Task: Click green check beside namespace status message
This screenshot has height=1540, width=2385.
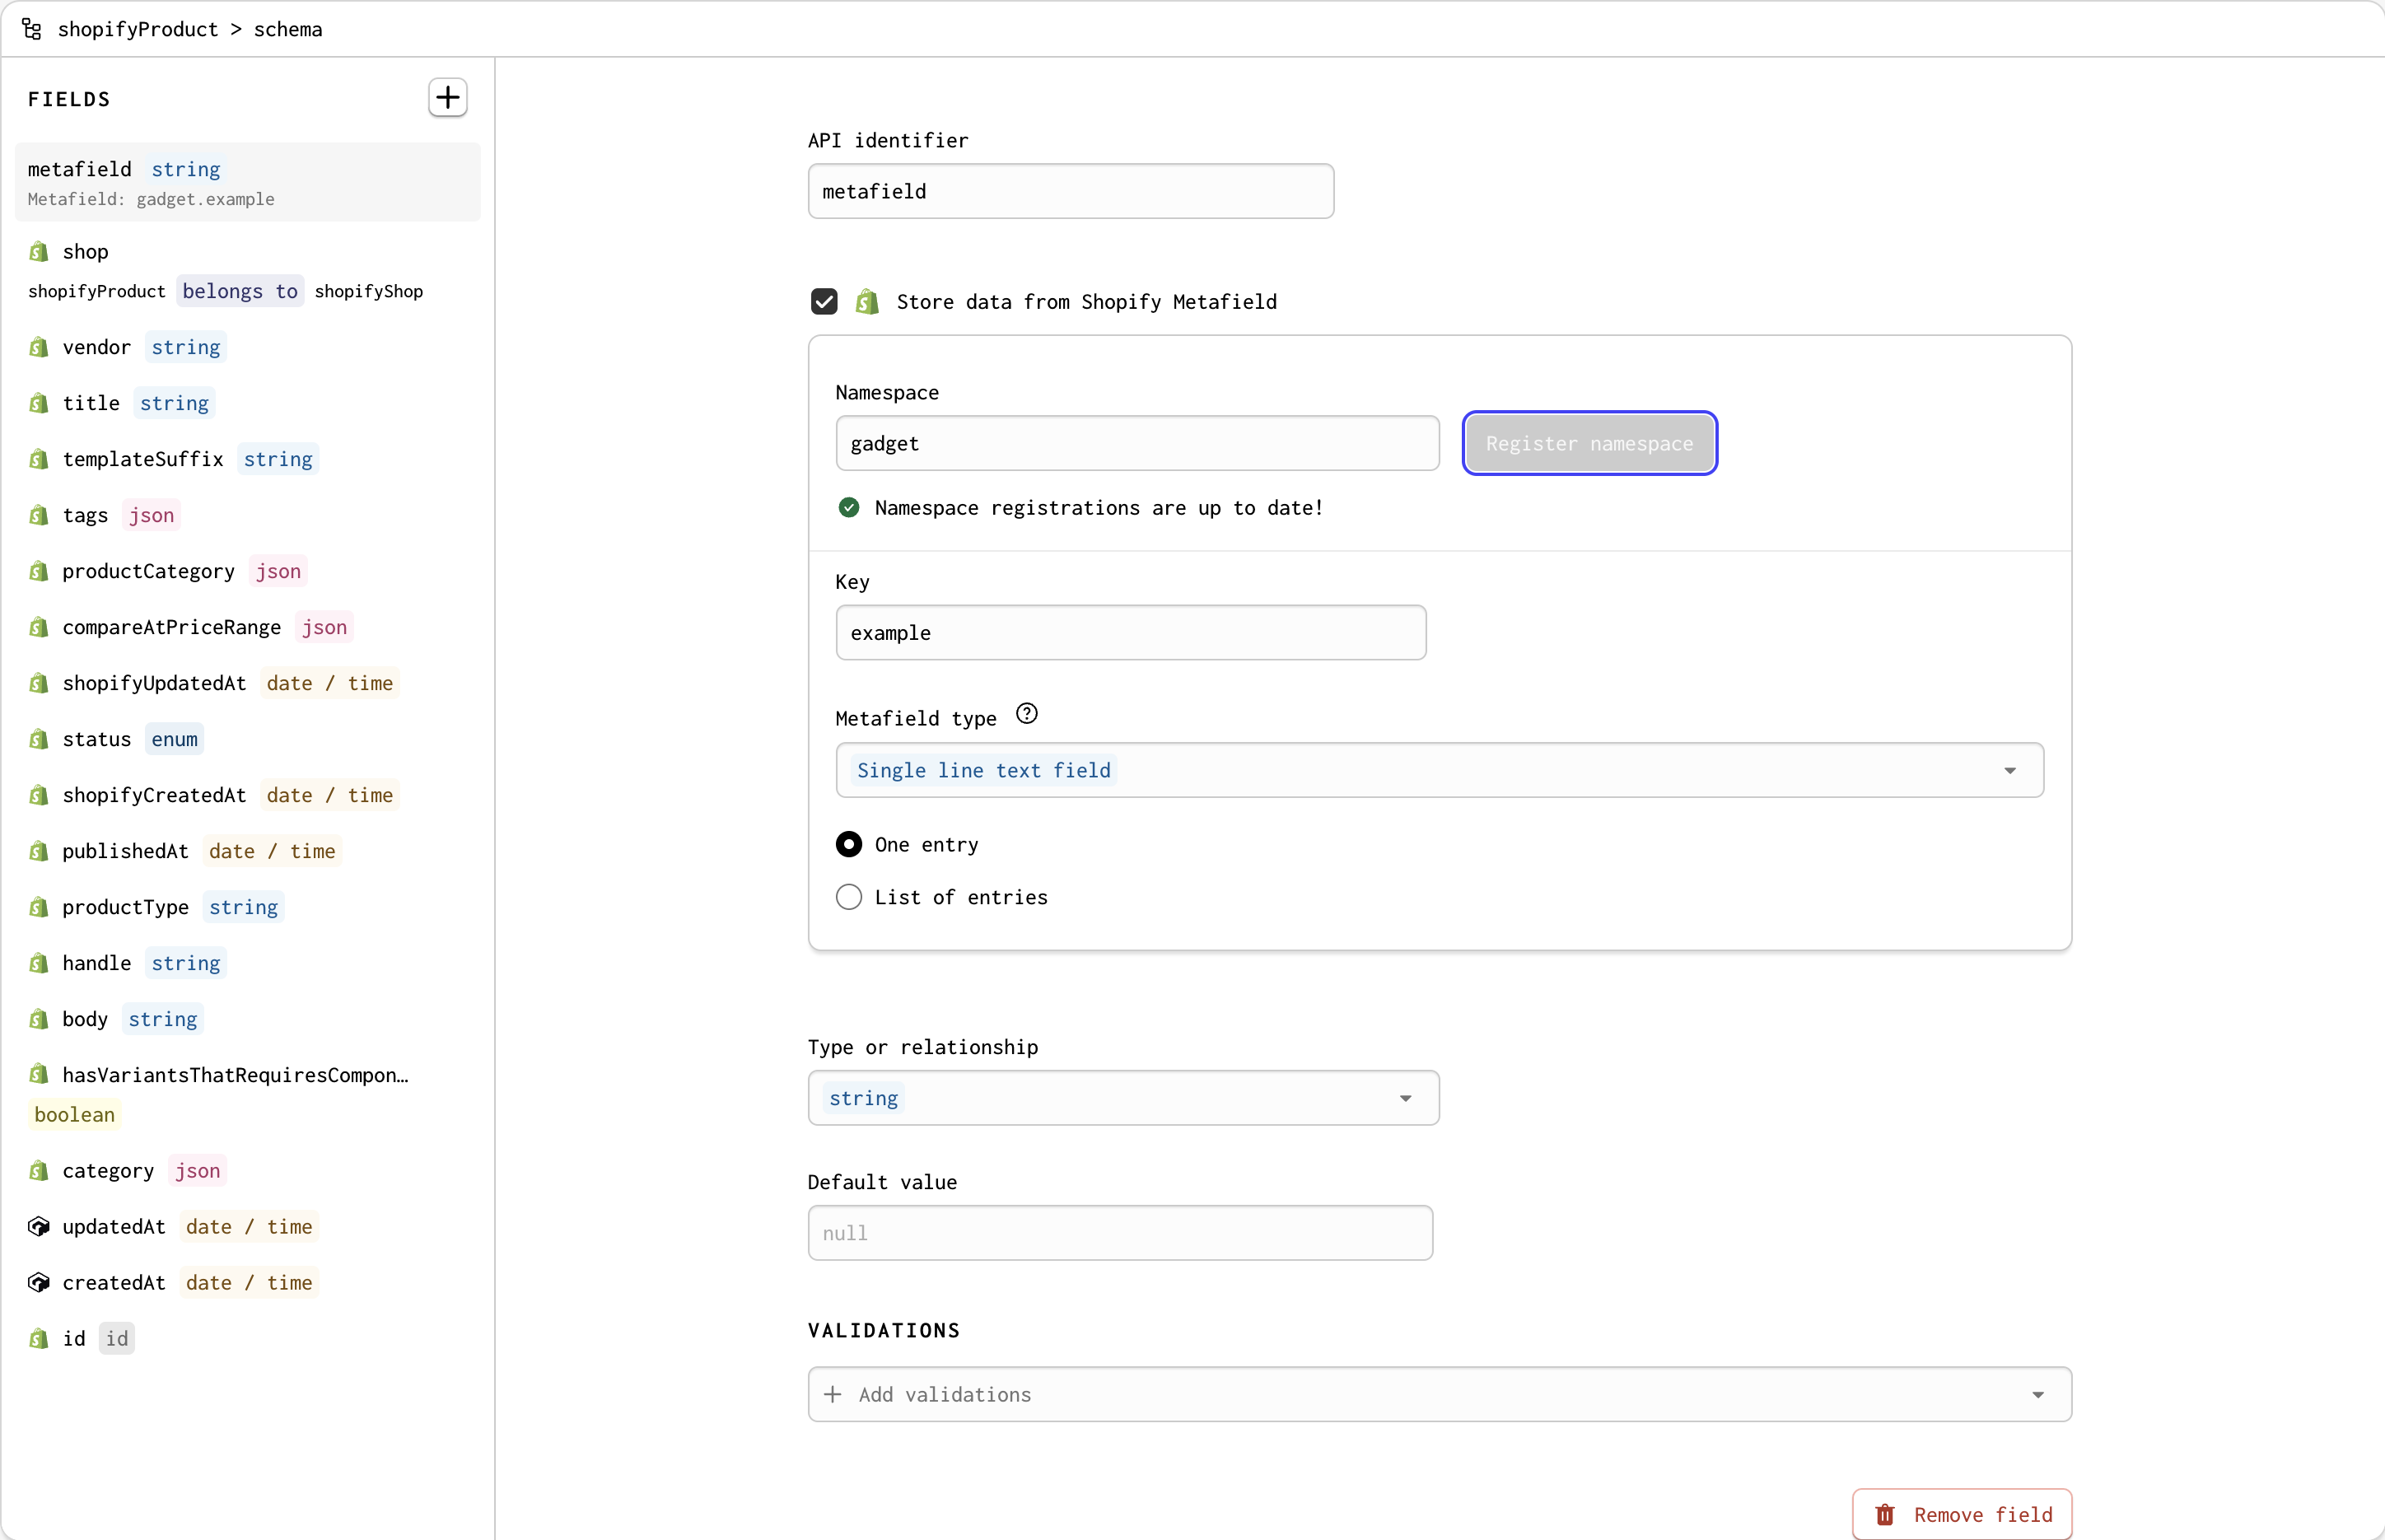Action: 849,508
